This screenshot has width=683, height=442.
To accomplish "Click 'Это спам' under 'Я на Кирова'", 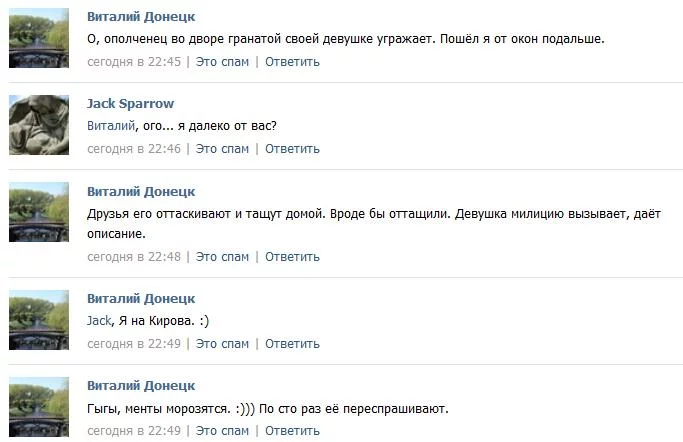I will point(222,344).
